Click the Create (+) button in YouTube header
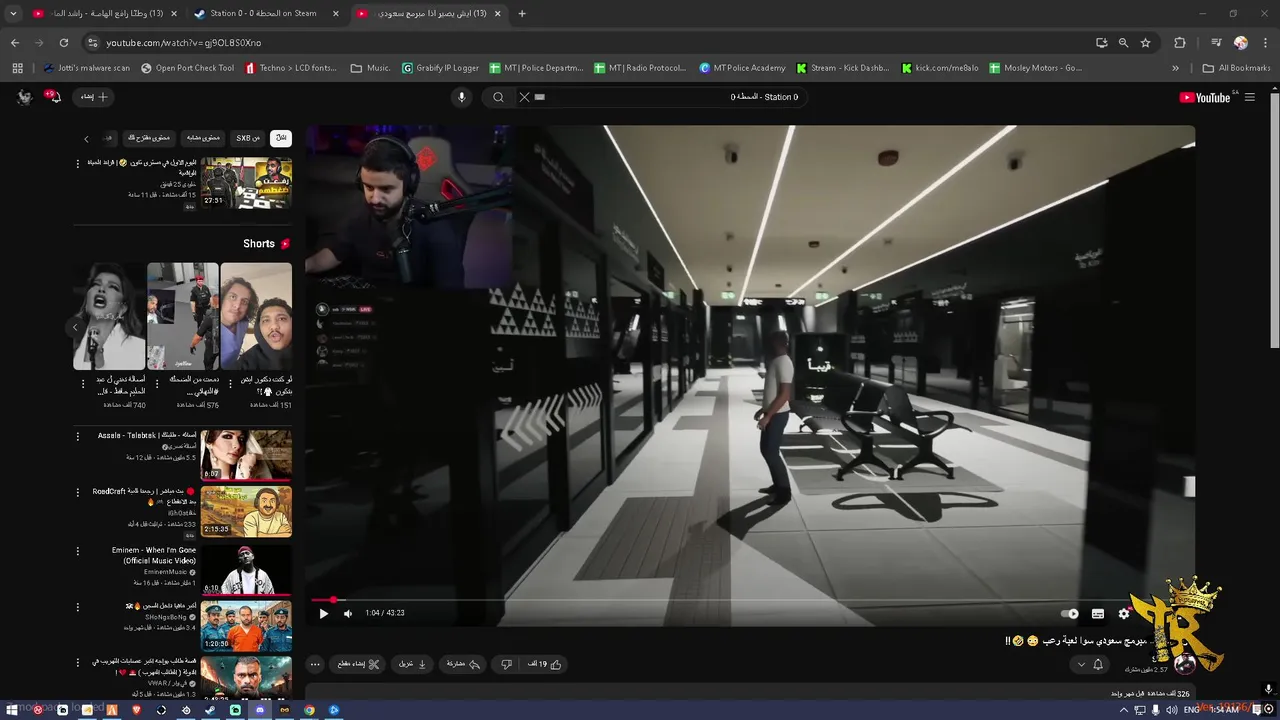 (x=94, y=97)
